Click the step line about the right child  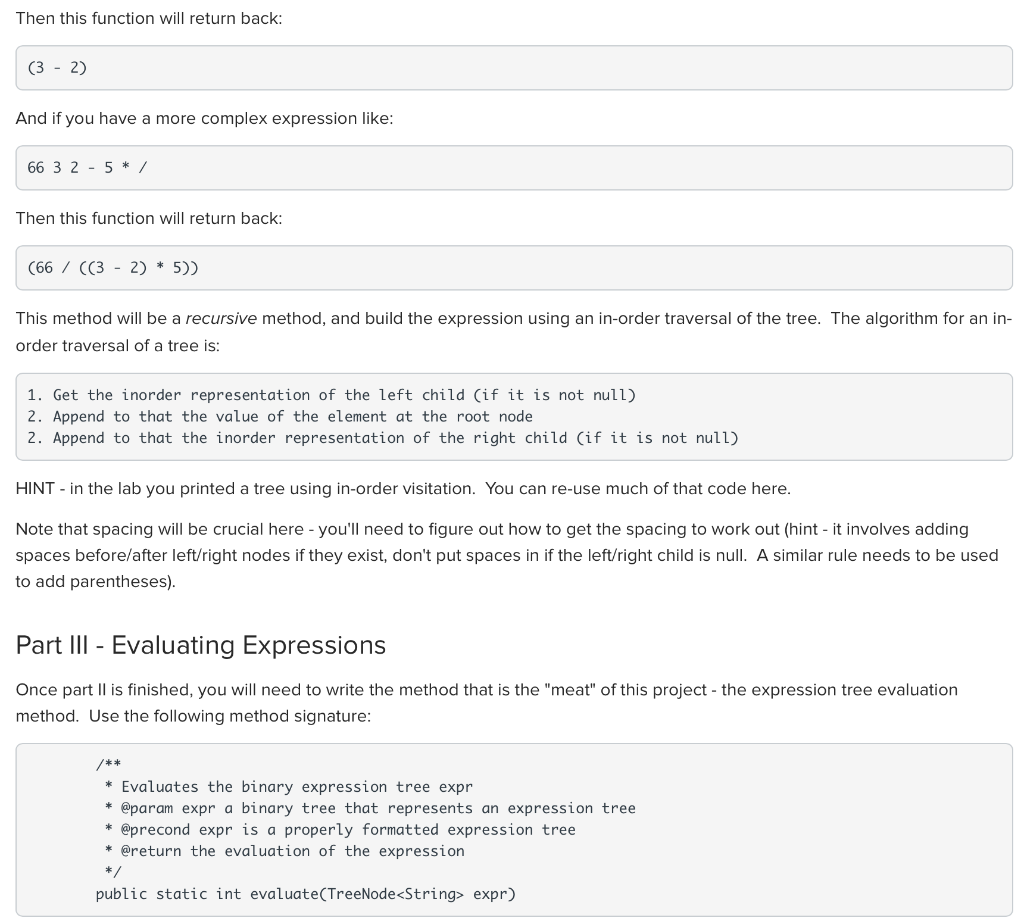(383, 438)
